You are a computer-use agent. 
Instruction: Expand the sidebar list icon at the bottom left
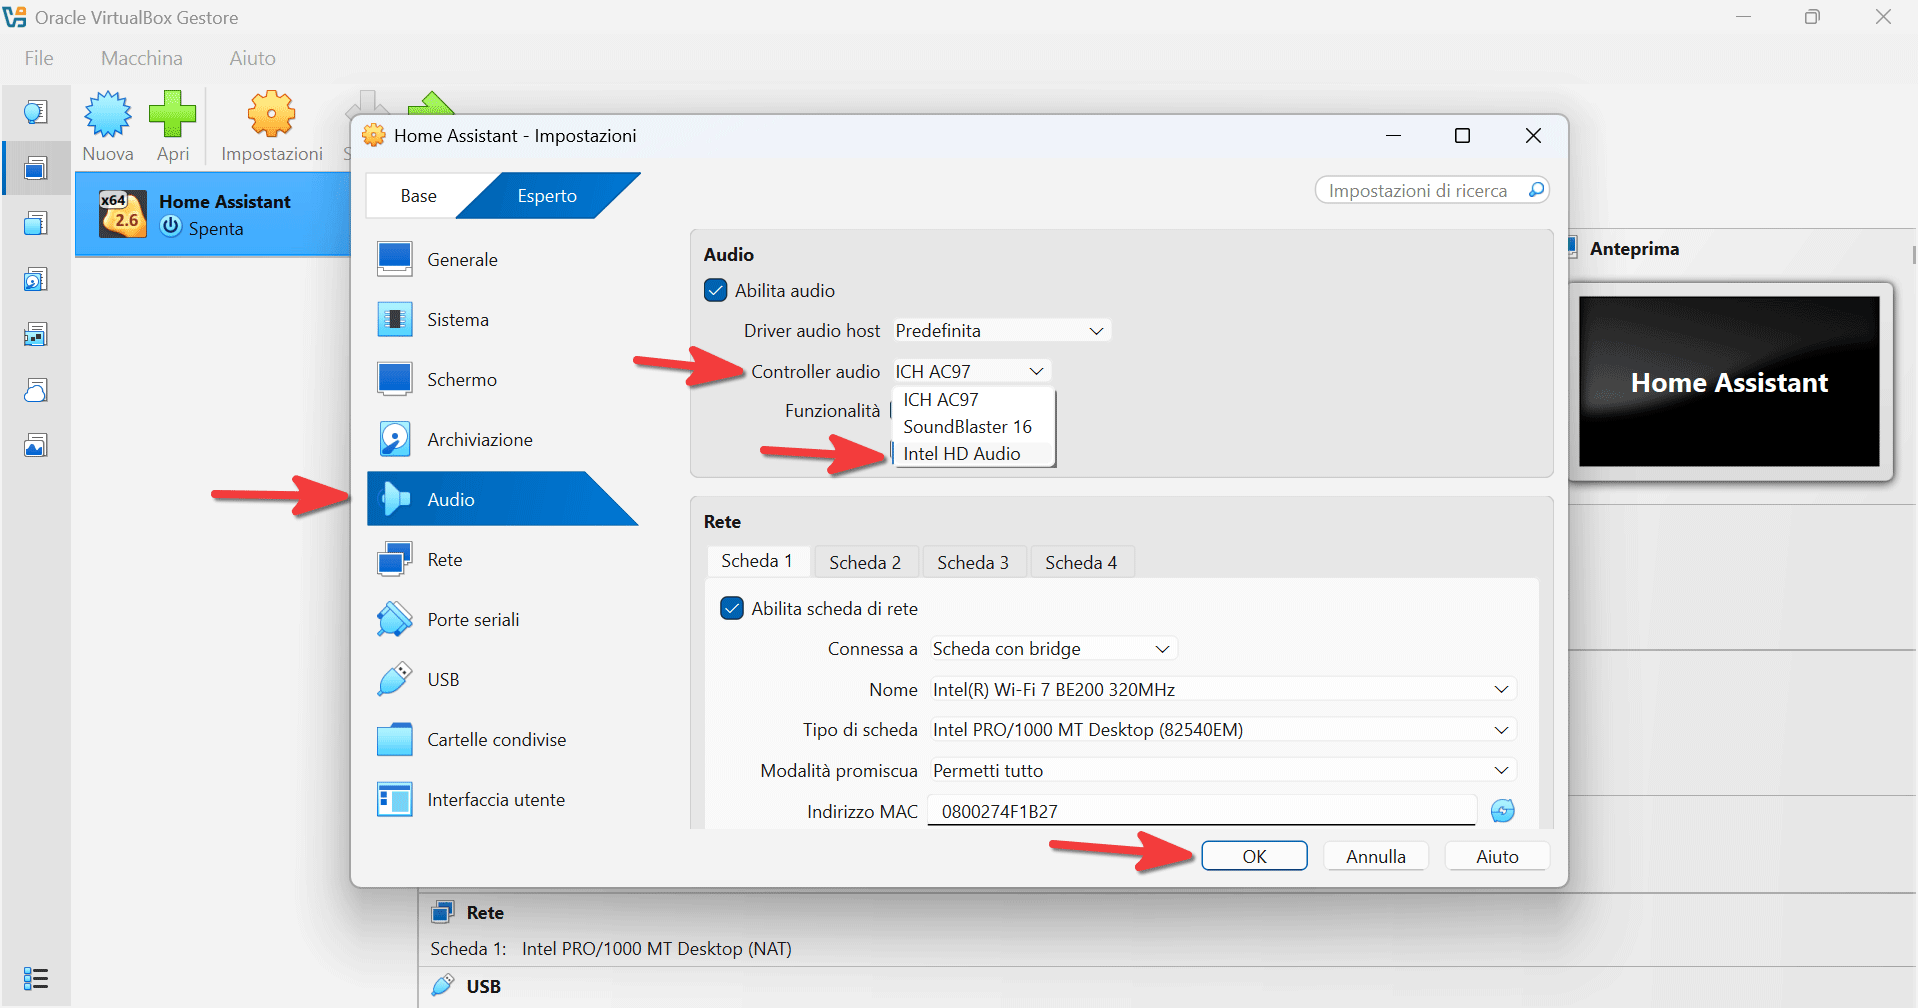[36, 978]
